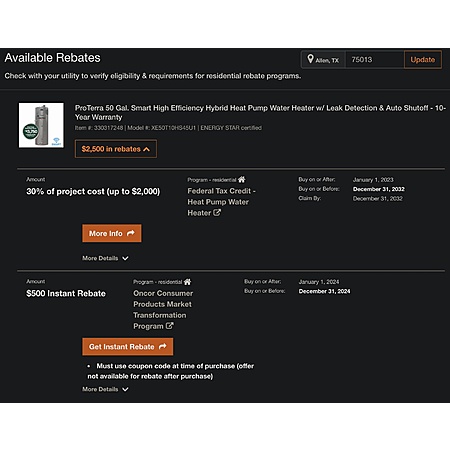Open the ProTerra 50 Gal. product title
The image size is (450, 450).
[260, 113]
